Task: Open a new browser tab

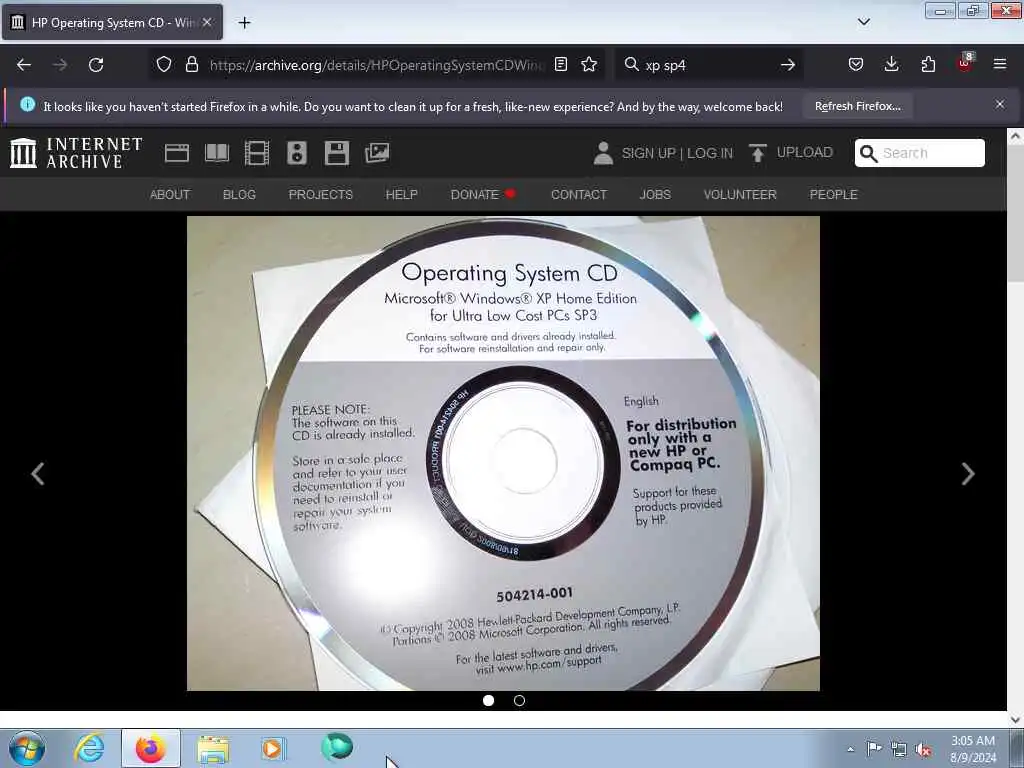Action: pyautogui.click(x=244, y=23)
